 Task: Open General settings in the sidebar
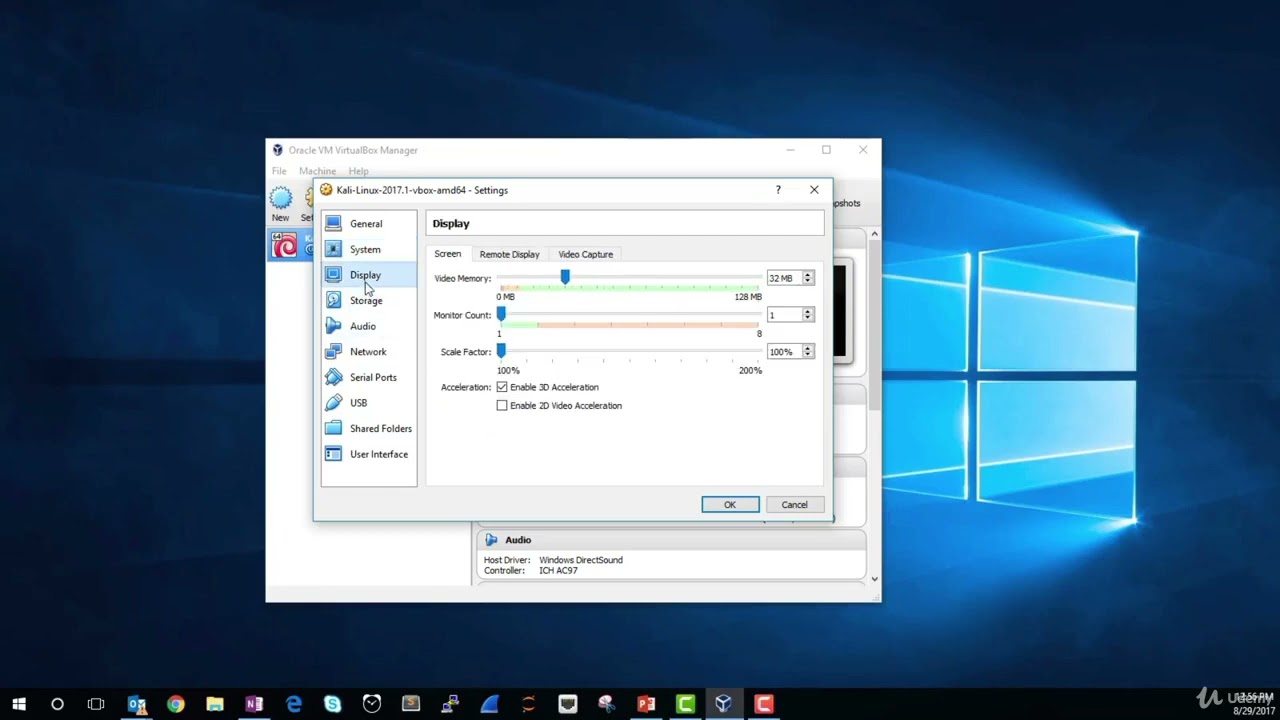[368, 224]
